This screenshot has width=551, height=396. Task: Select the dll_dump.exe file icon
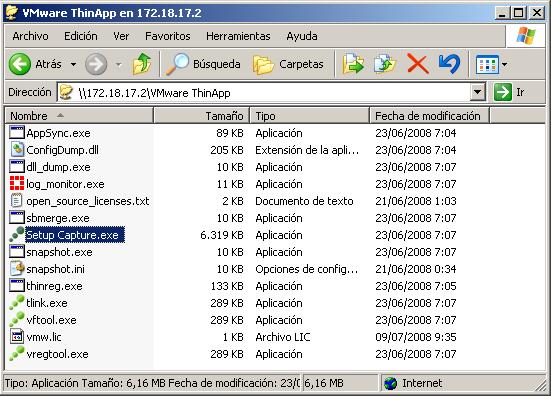[x=17, y=167]
